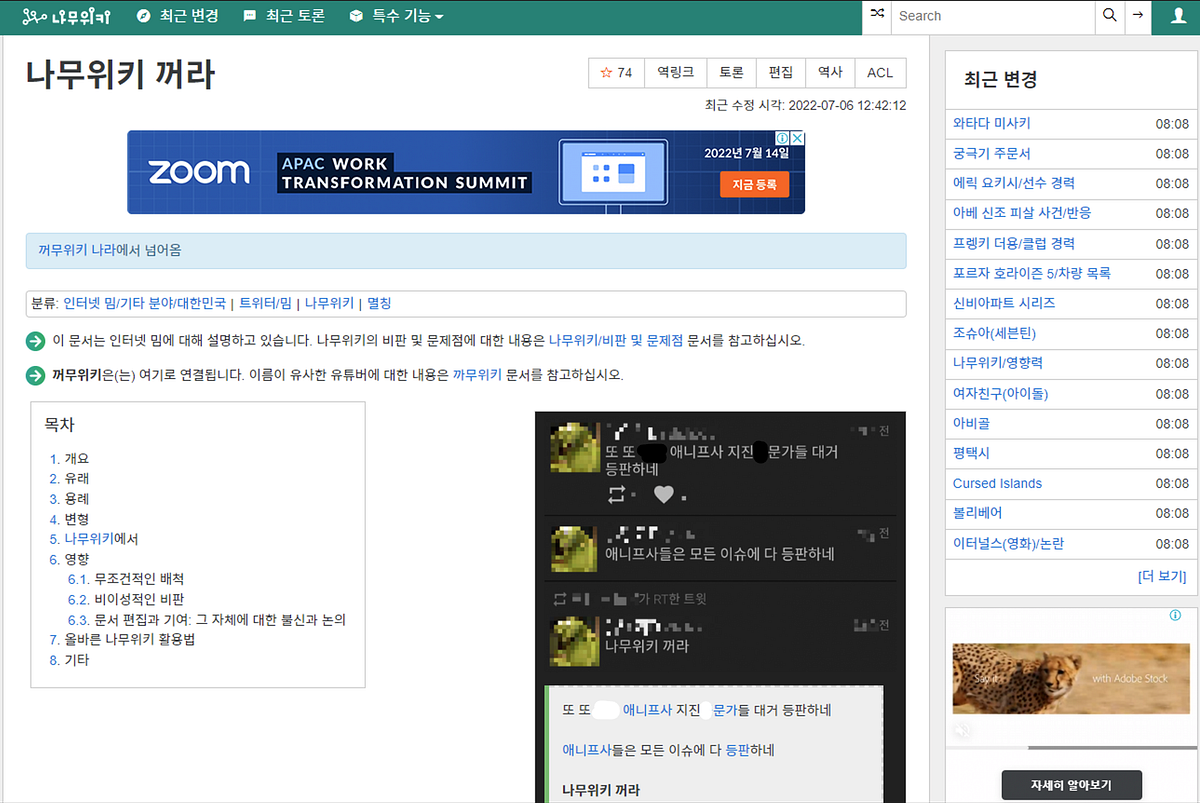Screen dimensions: 1200x803
Task: Click the search magnifier icon
Action: point(1109,16)
